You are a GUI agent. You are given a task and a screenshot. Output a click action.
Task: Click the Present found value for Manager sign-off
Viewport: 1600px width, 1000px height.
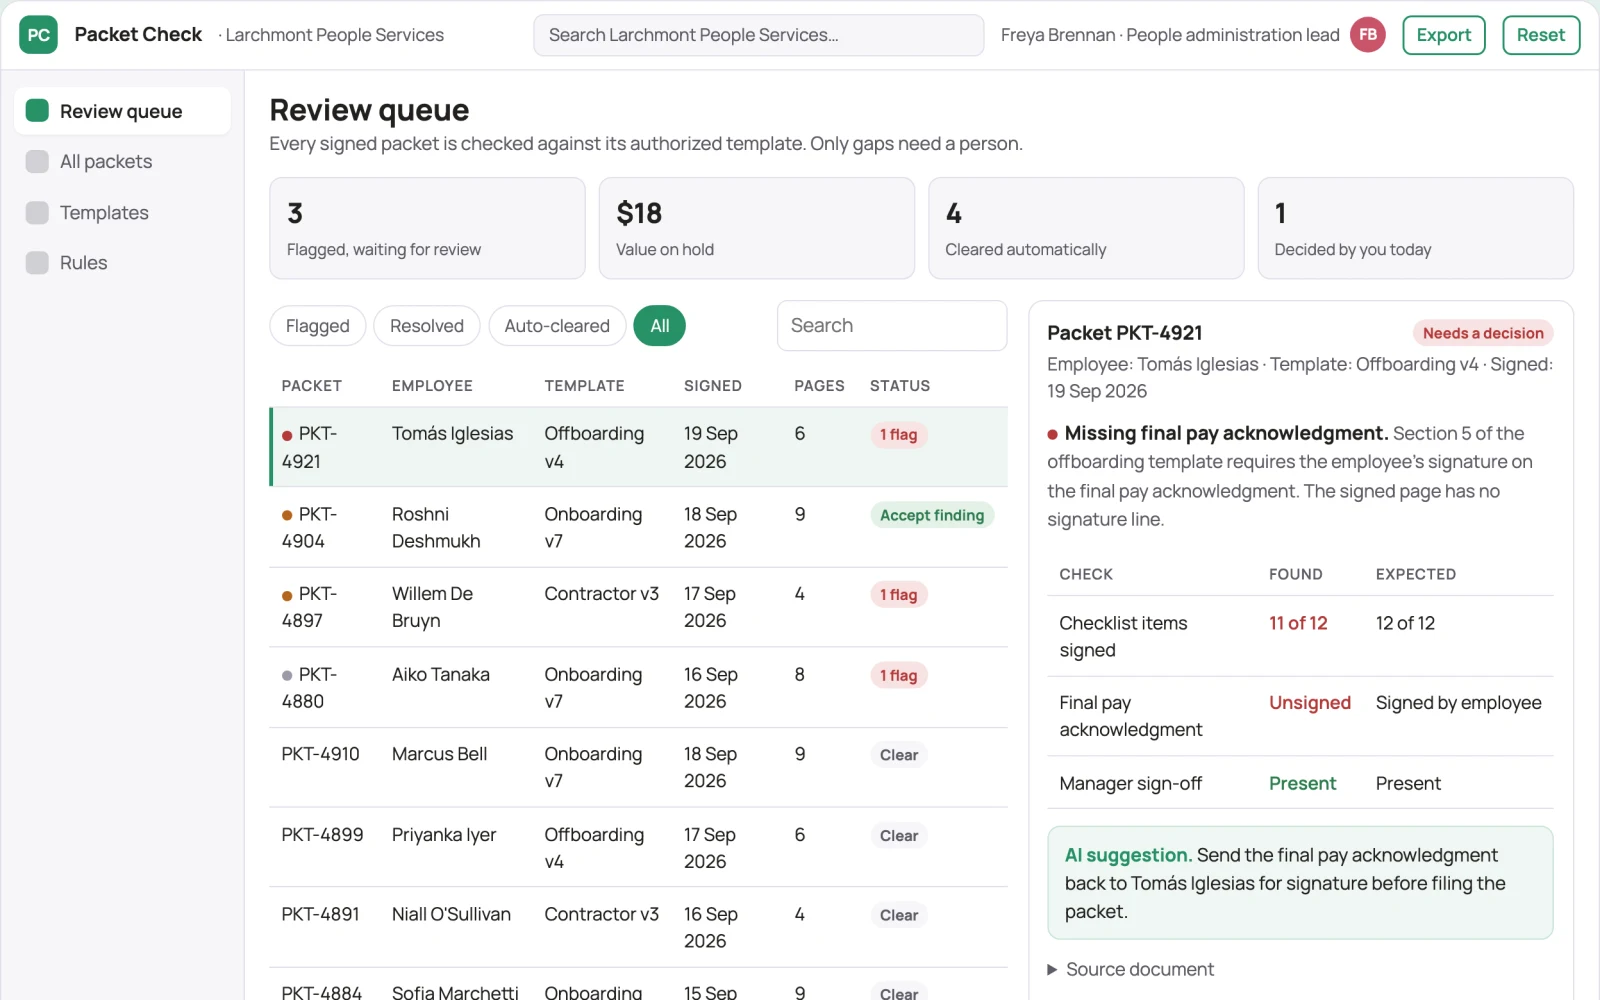1302,783
